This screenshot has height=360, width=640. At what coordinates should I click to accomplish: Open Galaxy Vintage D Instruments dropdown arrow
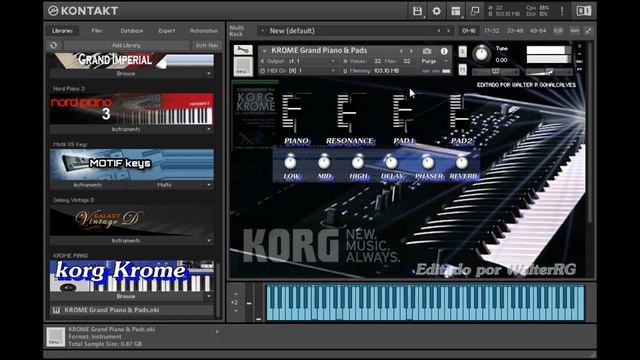[x=209, y=241]
